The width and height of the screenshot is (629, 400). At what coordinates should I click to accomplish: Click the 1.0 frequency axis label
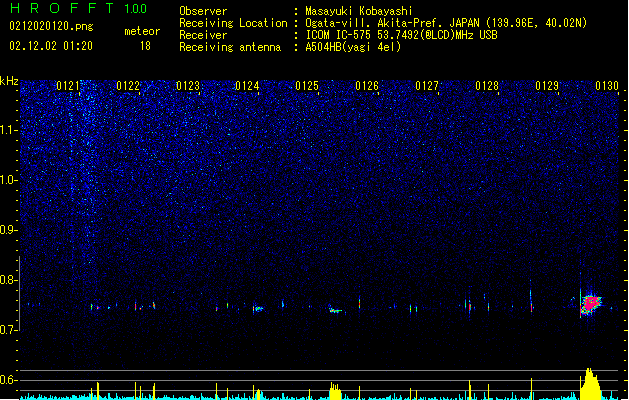pyautogui.click(x=9, y=180)
